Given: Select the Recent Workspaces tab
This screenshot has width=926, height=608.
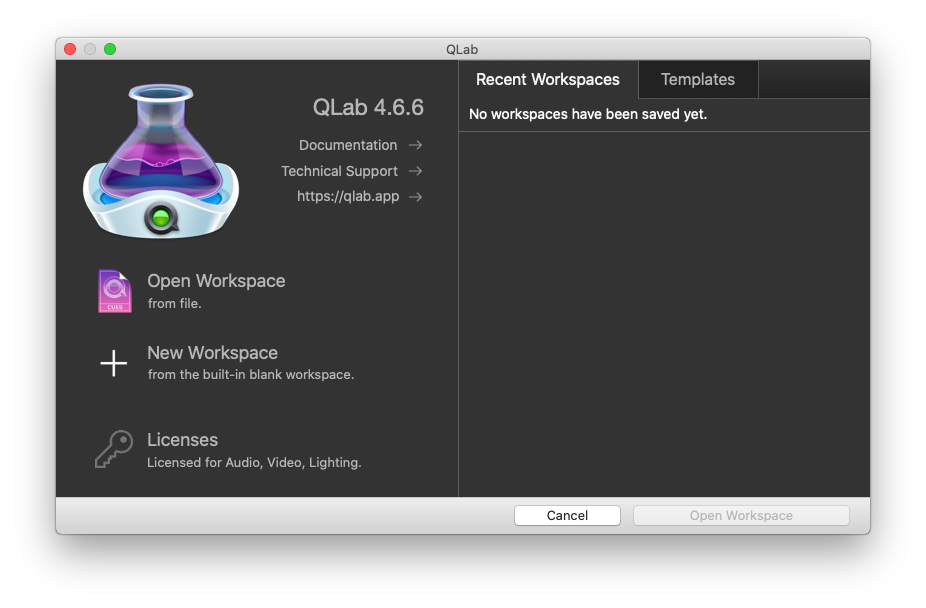Looking at the screenshot, I should pyautogui.click(x=547, y=80).
